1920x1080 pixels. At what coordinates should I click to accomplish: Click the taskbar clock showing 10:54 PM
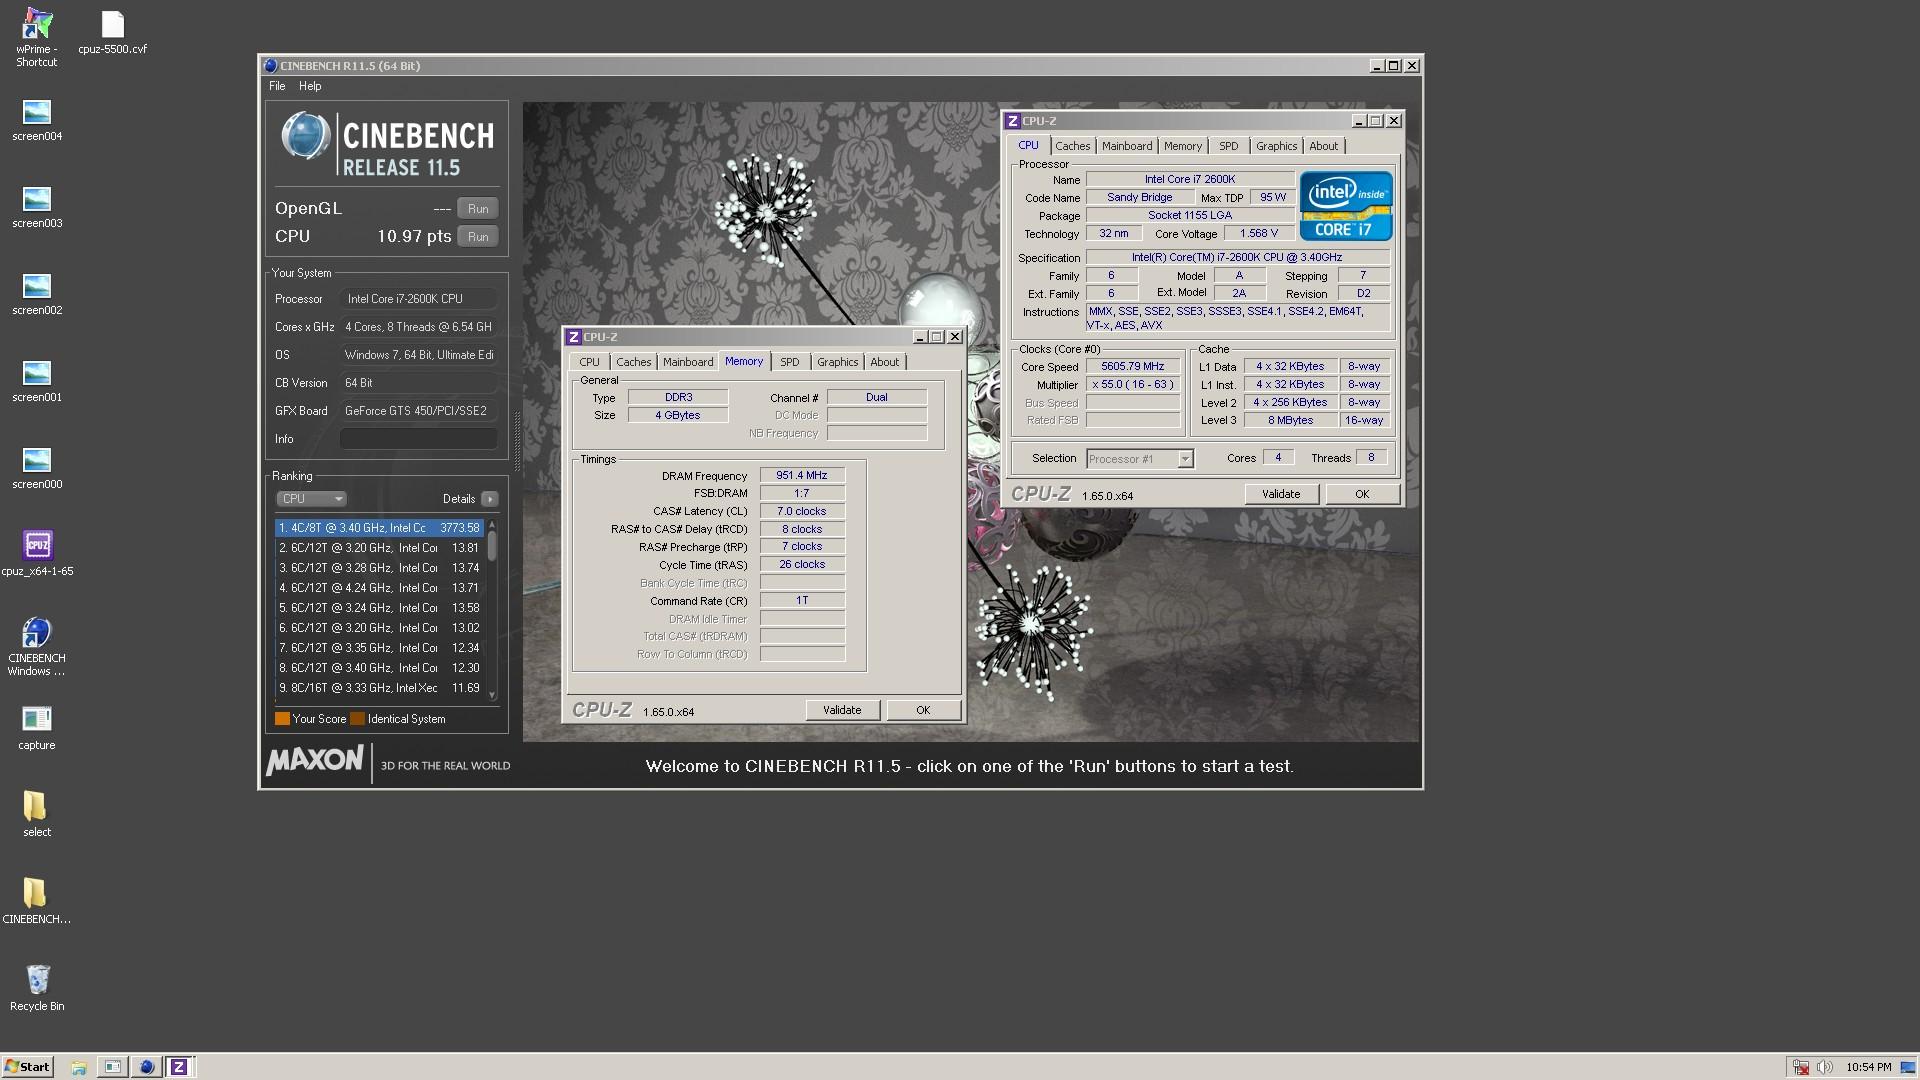(1869, 1067)
